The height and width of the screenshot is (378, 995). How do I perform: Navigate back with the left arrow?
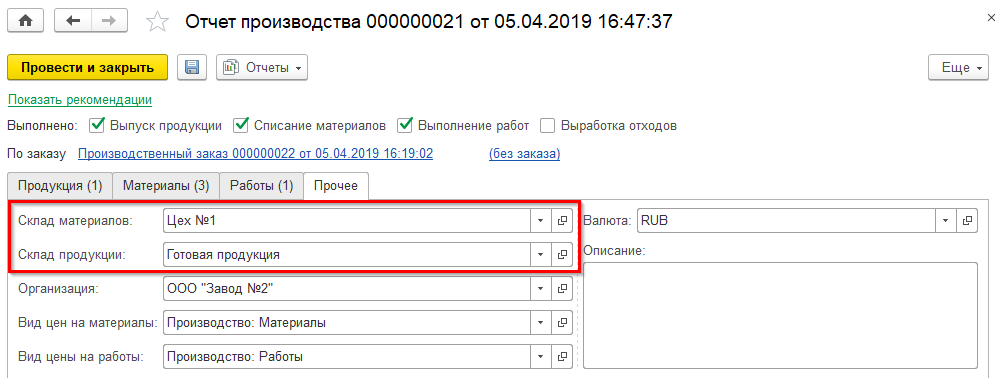click(73, 21)
